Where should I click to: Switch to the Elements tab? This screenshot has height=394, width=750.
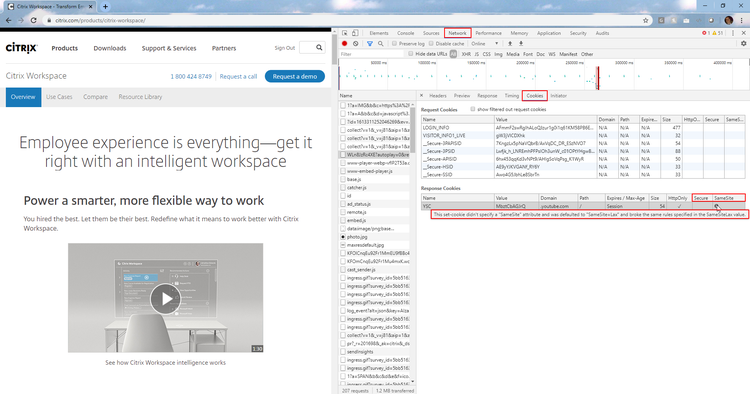[x=379, y=33]
